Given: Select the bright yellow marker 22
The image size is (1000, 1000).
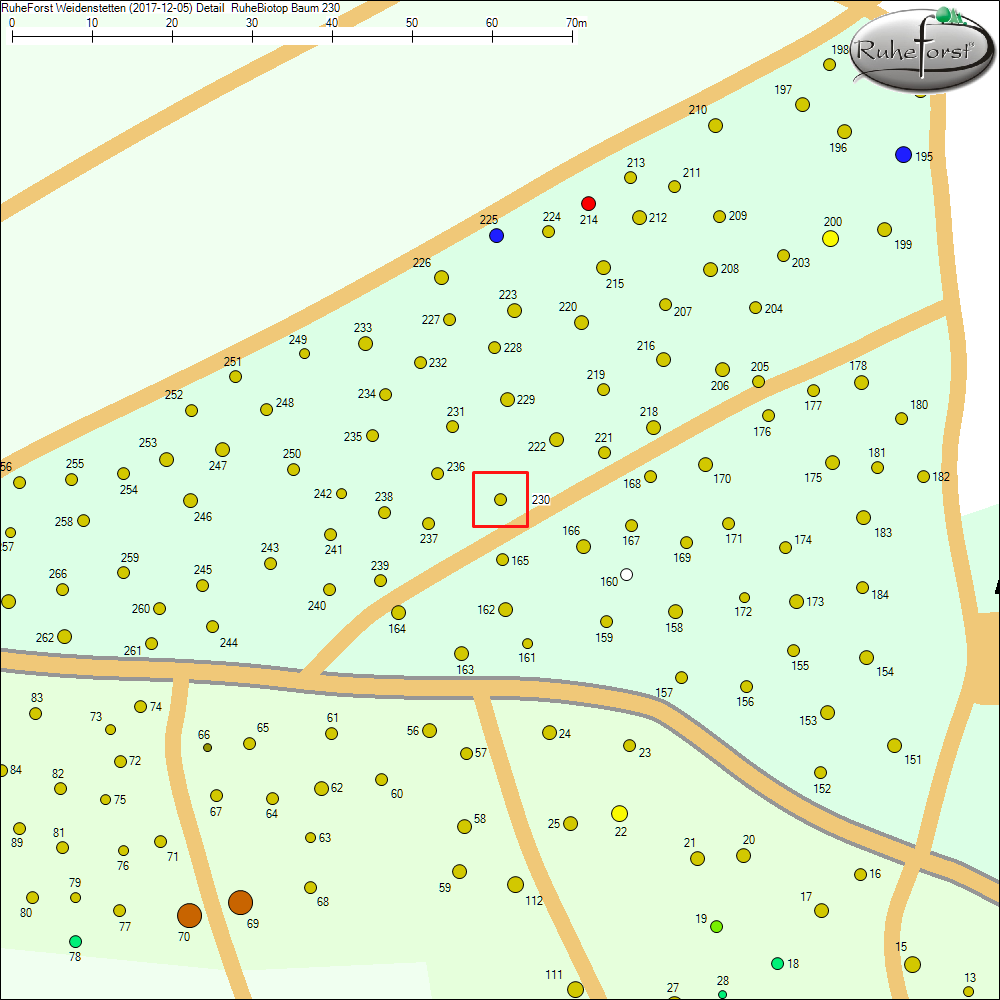Looking at the screenshot, I should tap(619, 813).
